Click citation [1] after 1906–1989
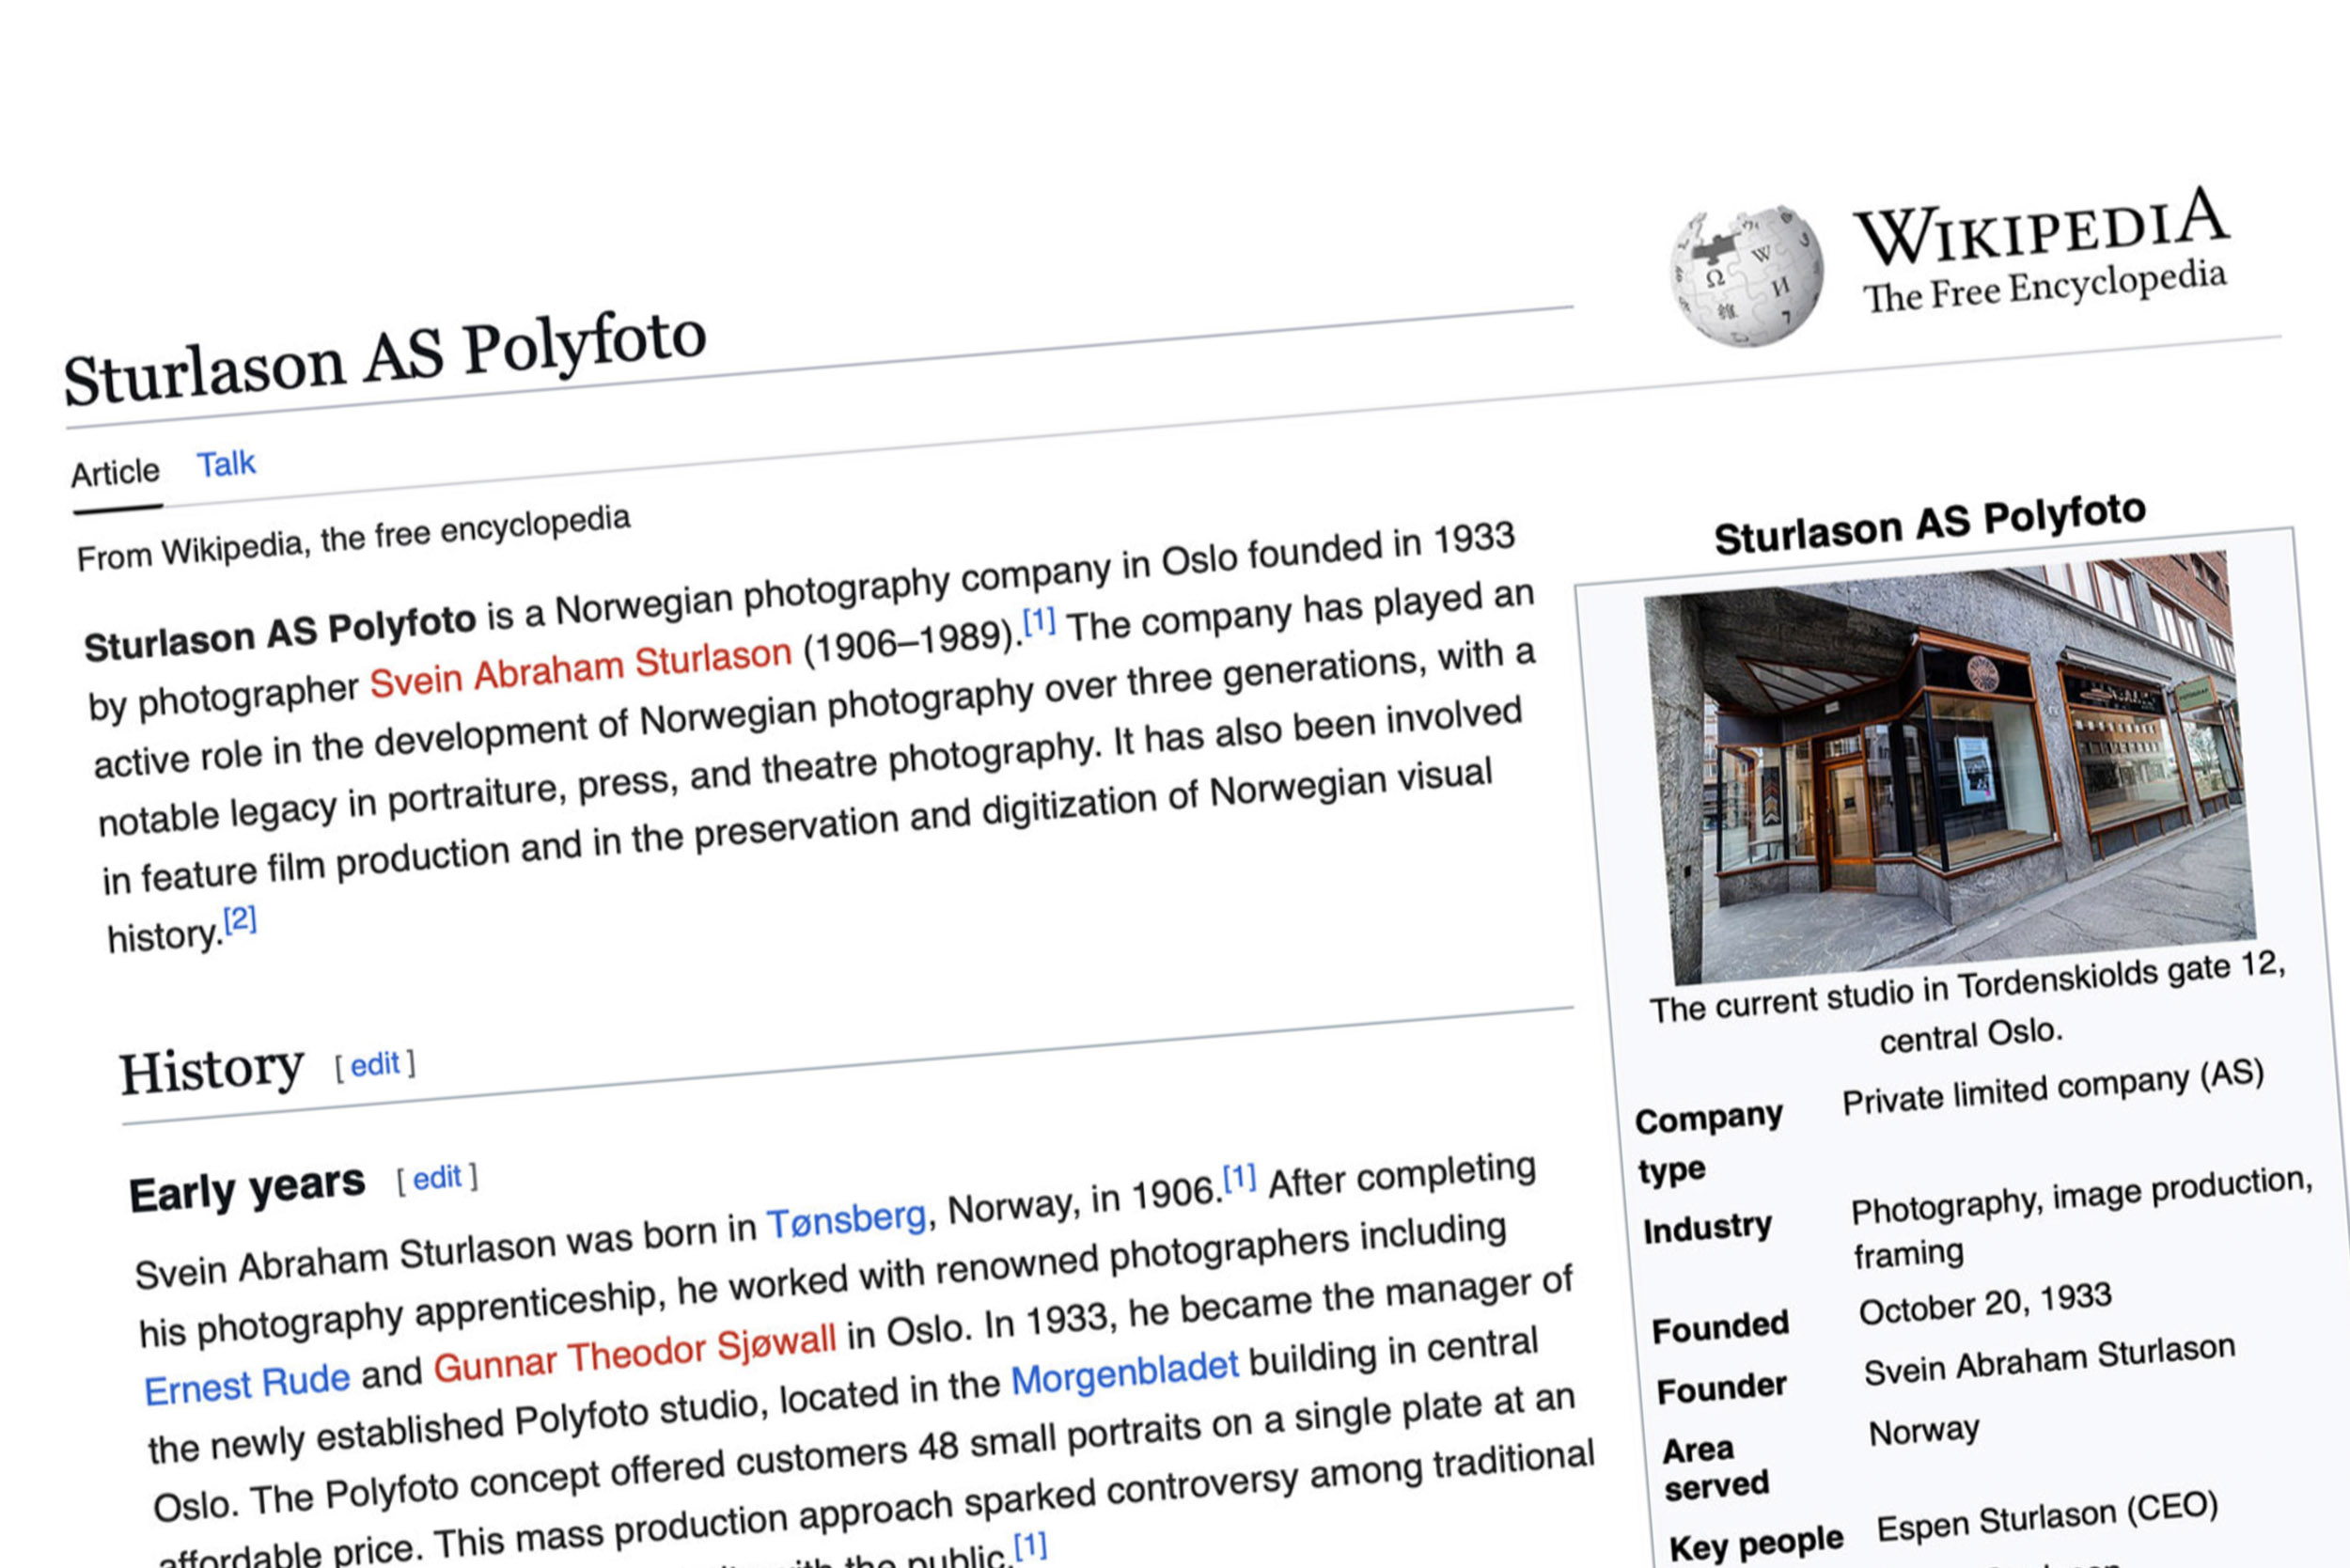 tap(1040, 621)
